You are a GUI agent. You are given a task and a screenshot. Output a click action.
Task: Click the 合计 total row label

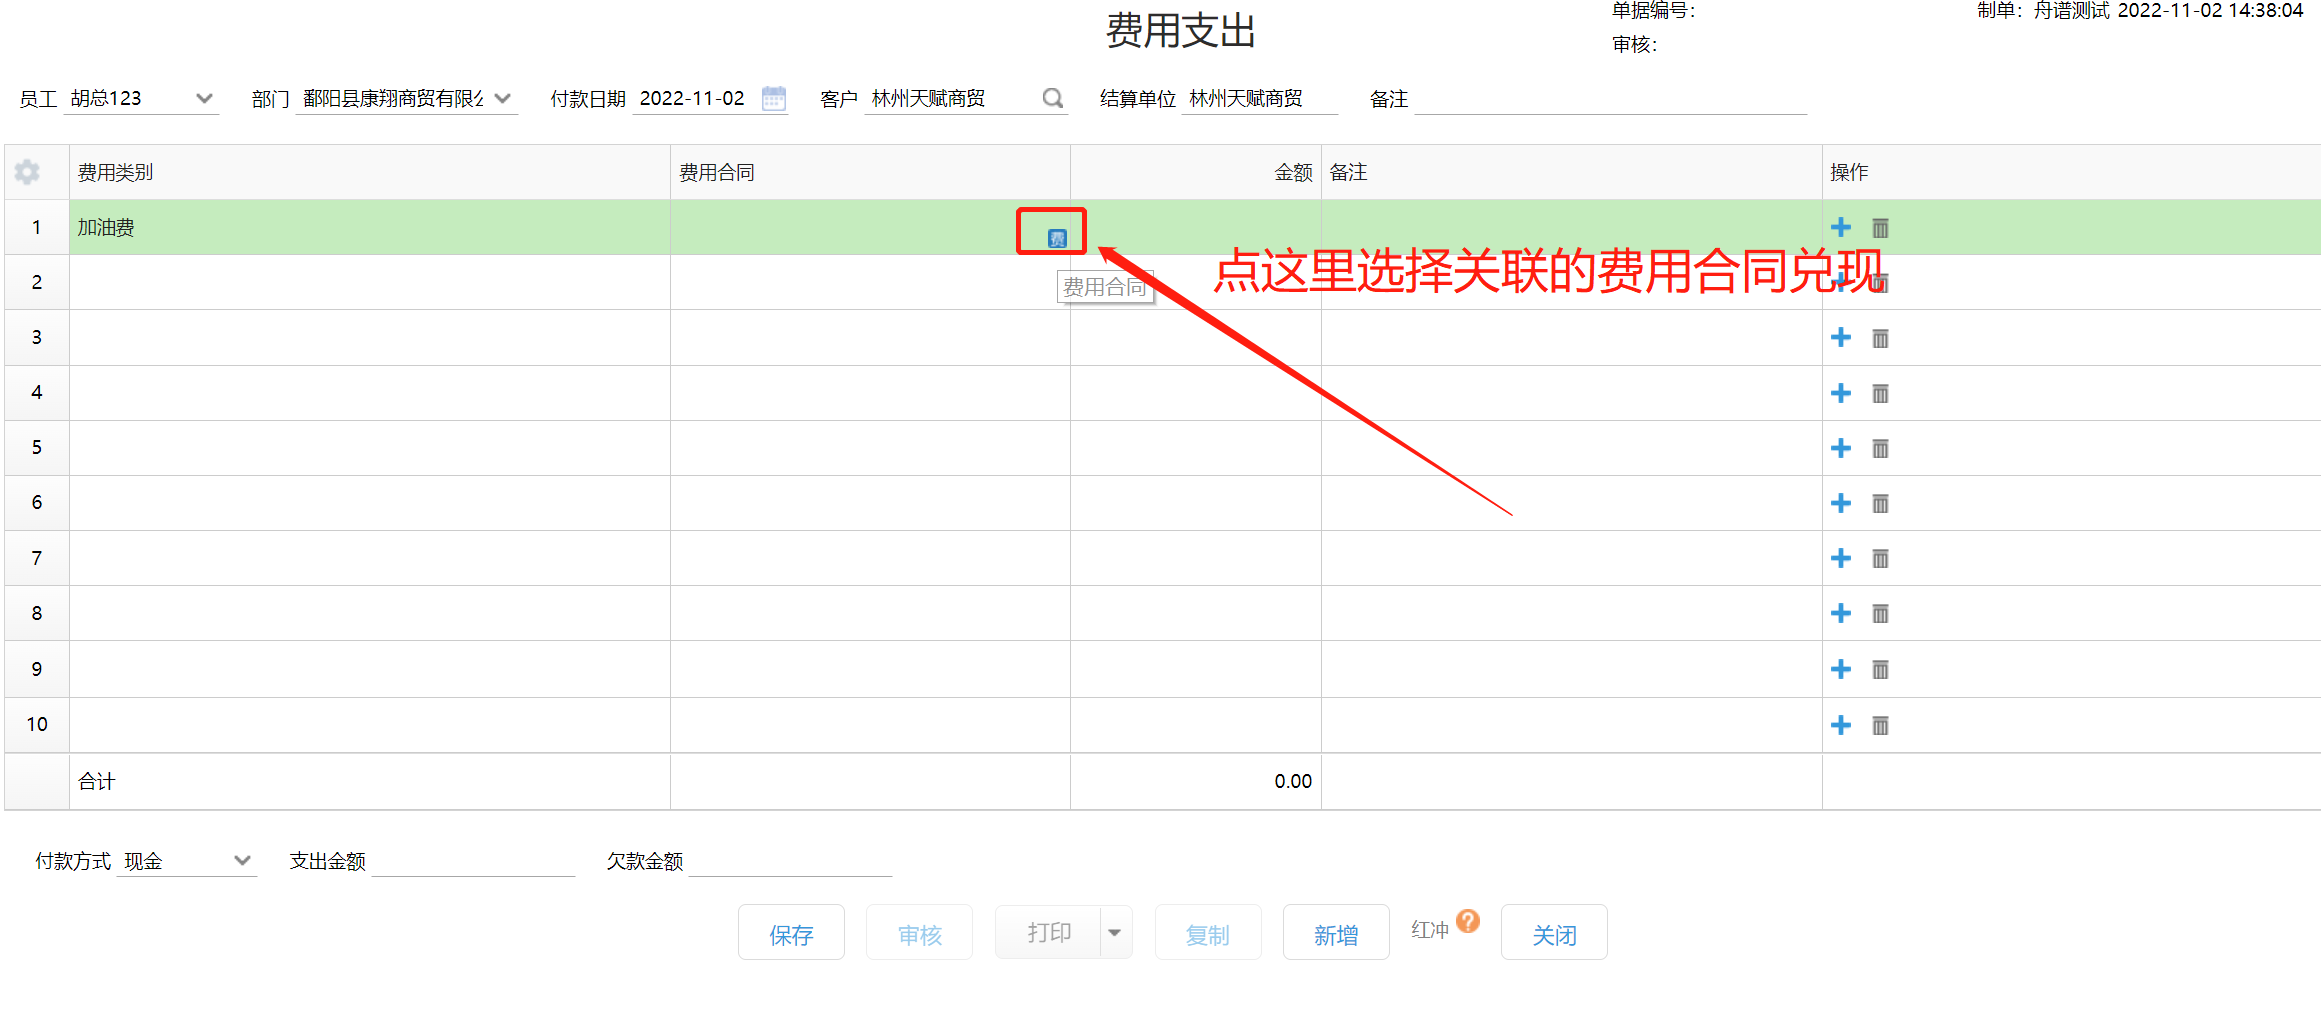tap(97, 781)
